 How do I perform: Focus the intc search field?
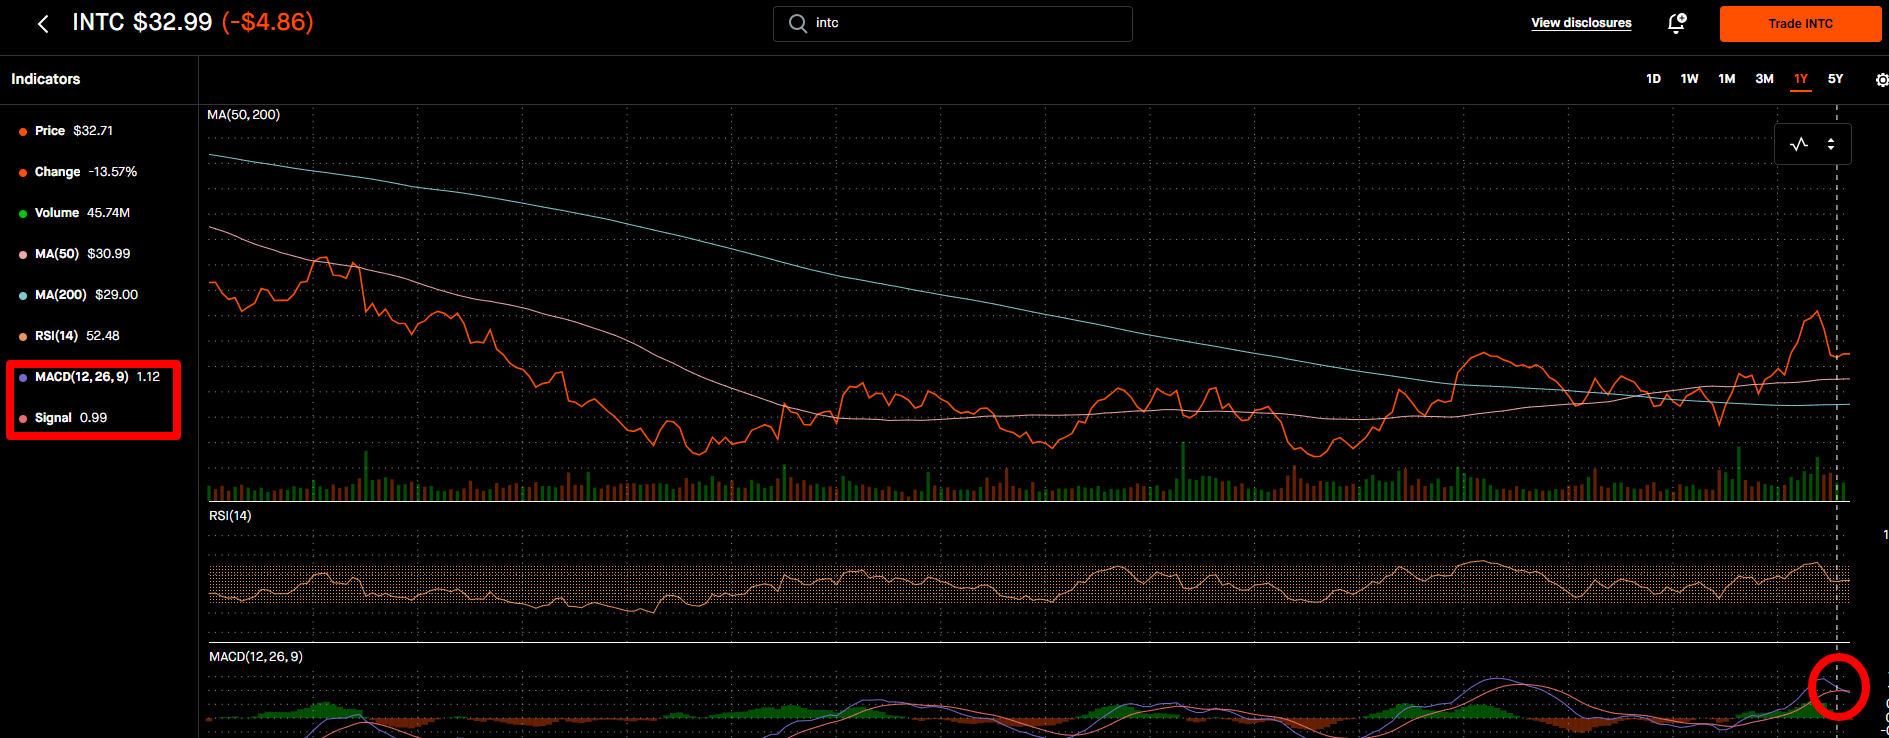[x=953, y=24]
